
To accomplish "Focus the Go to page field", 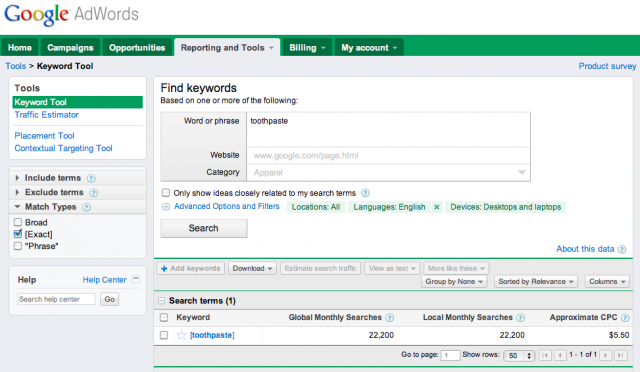I will [450, 355].
